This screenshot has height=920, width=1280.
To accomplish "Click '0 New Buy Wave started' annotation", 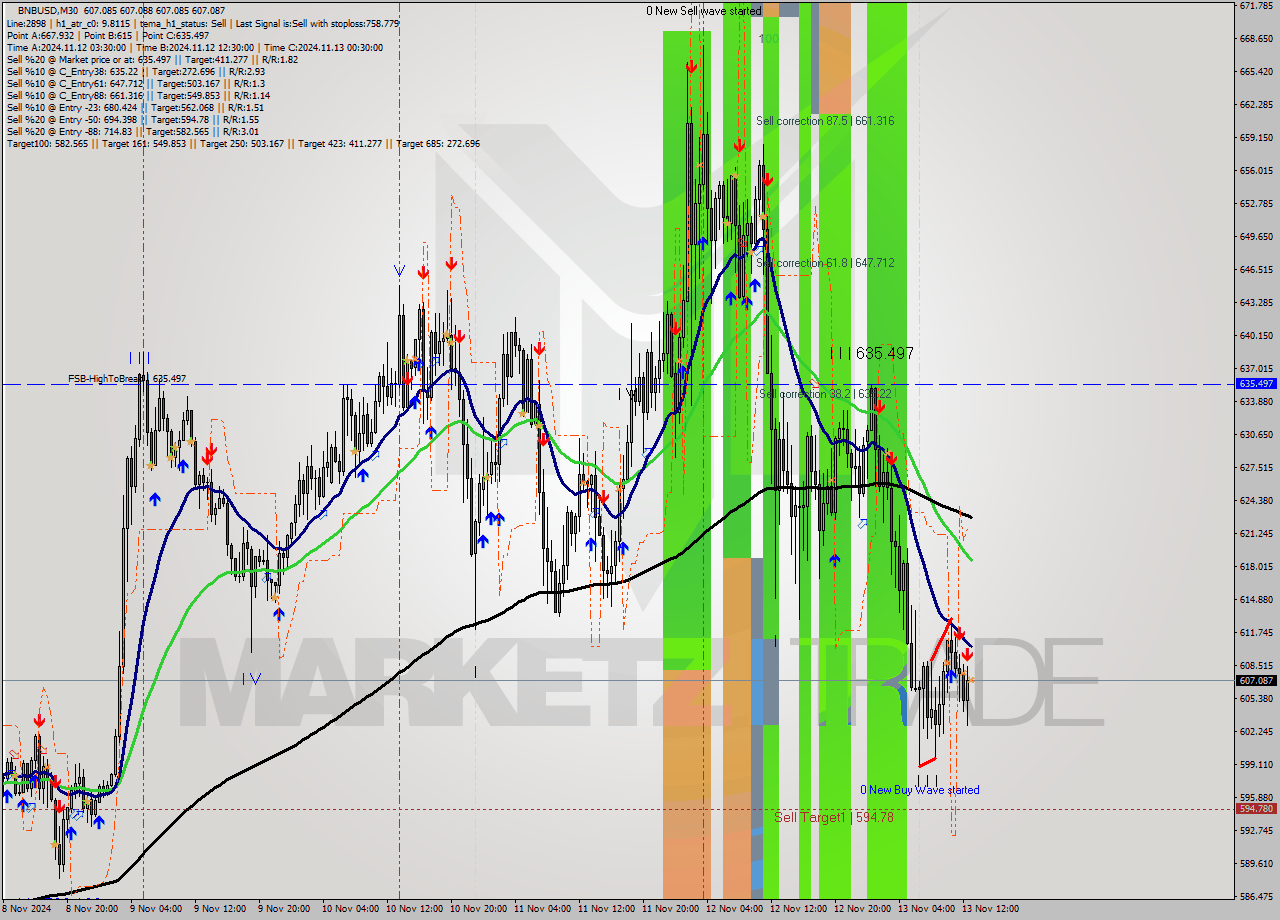I will pos(920,790).
